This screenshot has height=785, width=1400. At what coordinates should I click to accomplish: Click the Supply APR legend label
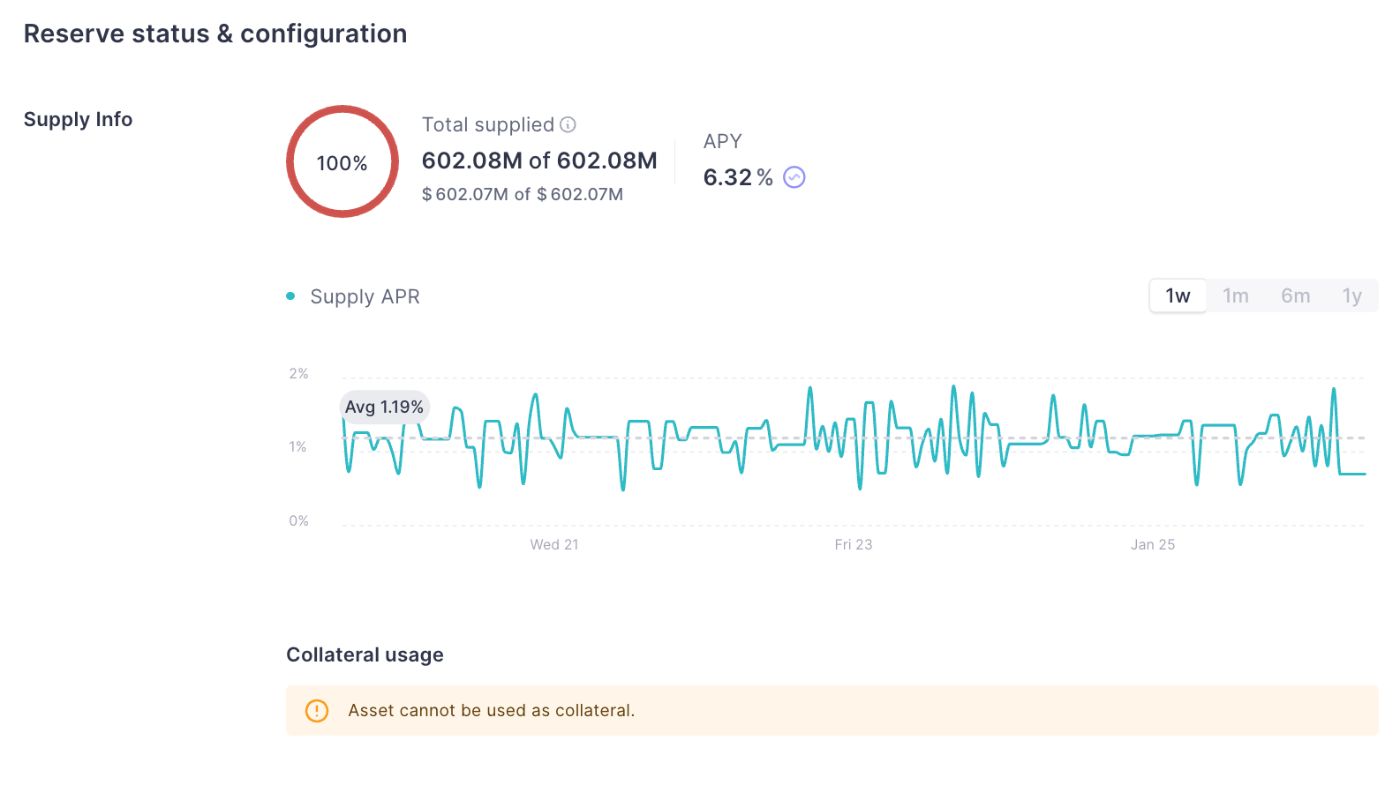coord(365,297)
